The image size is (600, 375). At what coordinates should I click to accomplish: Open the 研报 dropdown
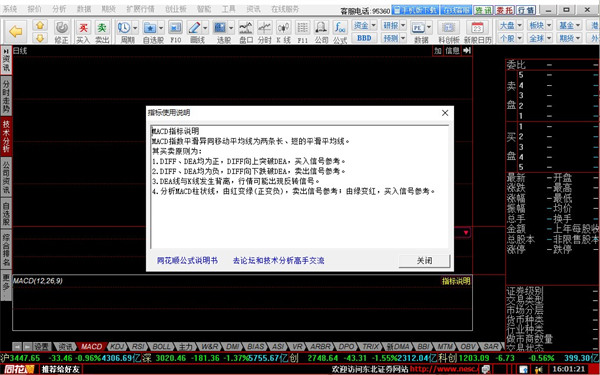[394, 26]
